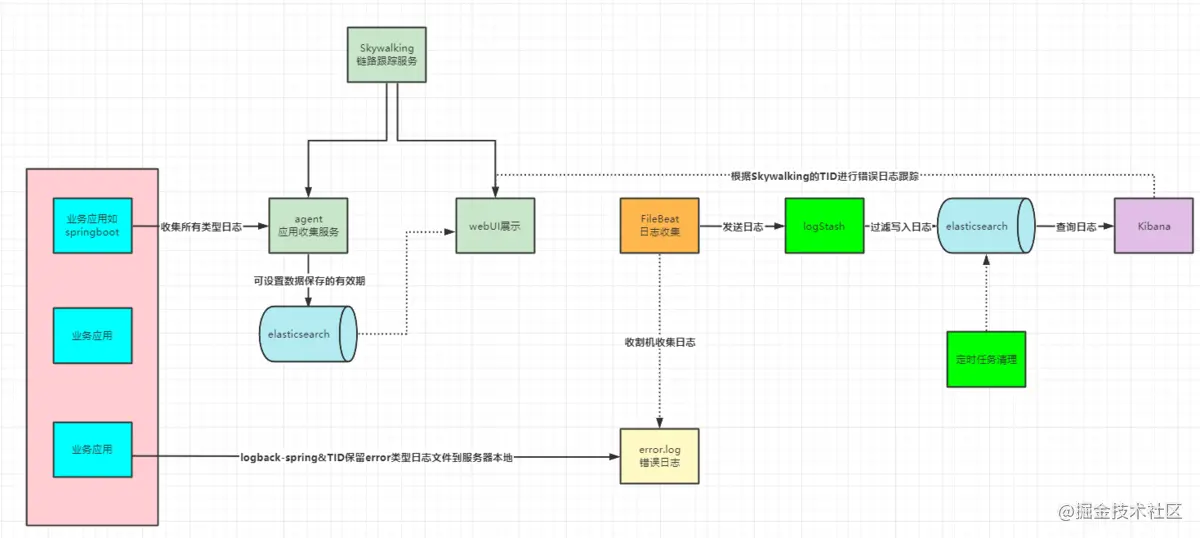
Task: Select the 发送日志 arrow label
Action: 743,226
